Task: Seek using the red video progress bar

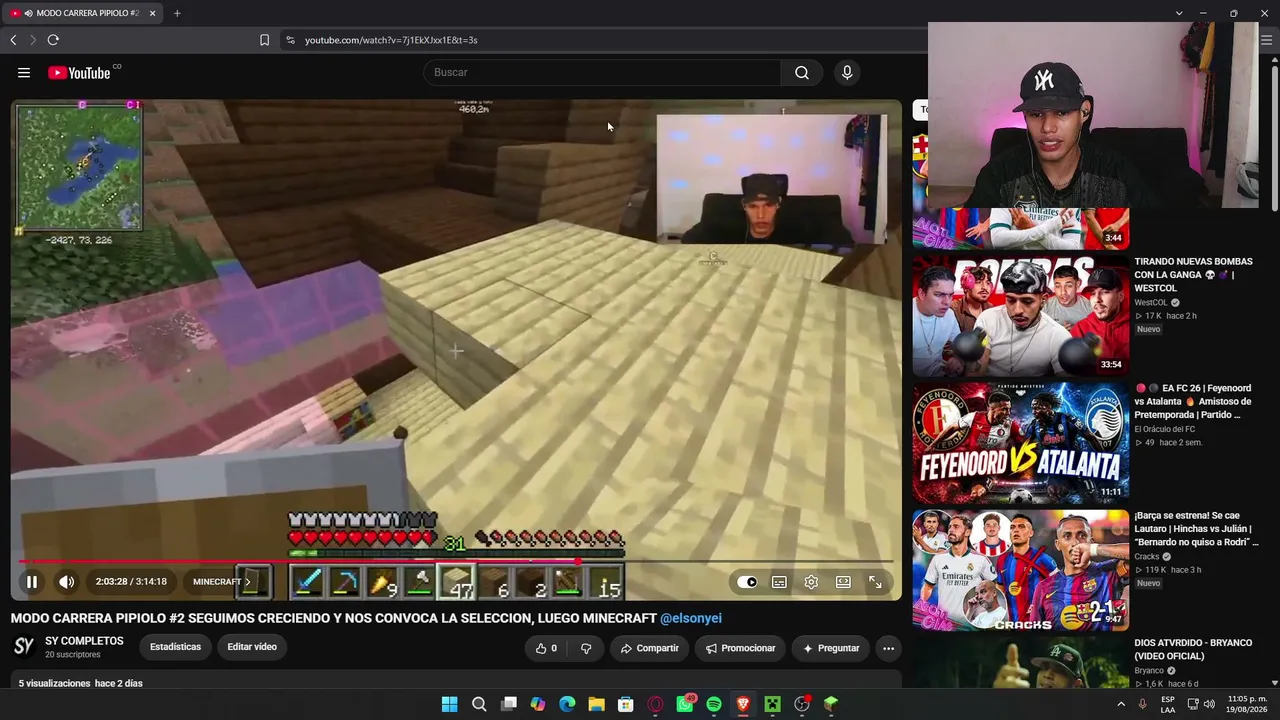Action: pos(455,561)
